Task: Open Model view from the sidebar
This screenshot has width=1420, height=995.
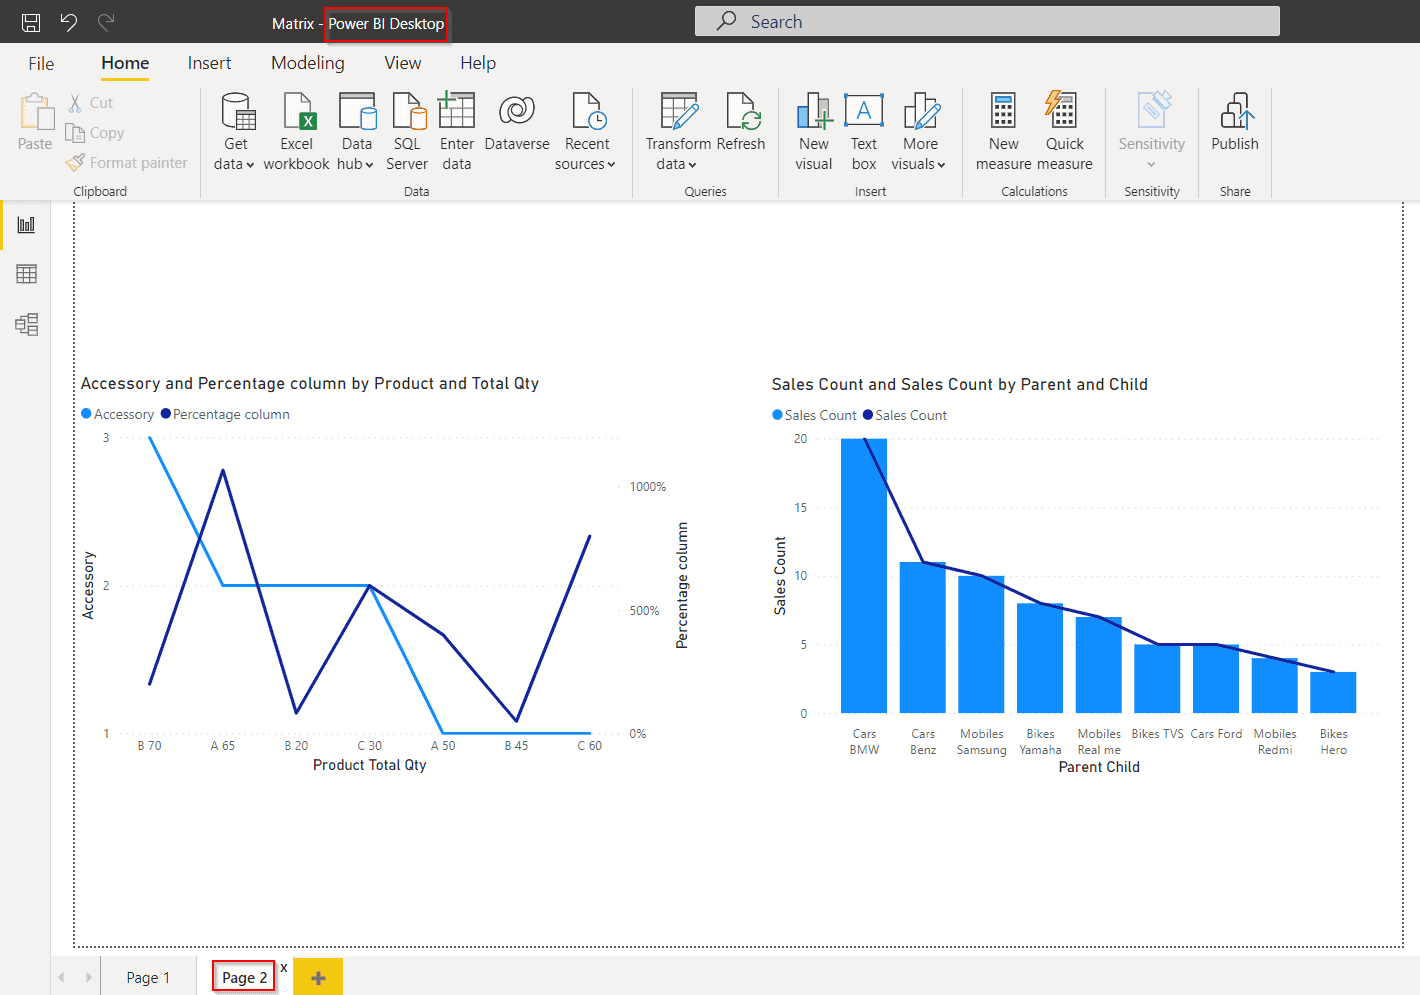Action: pos(26,323)
